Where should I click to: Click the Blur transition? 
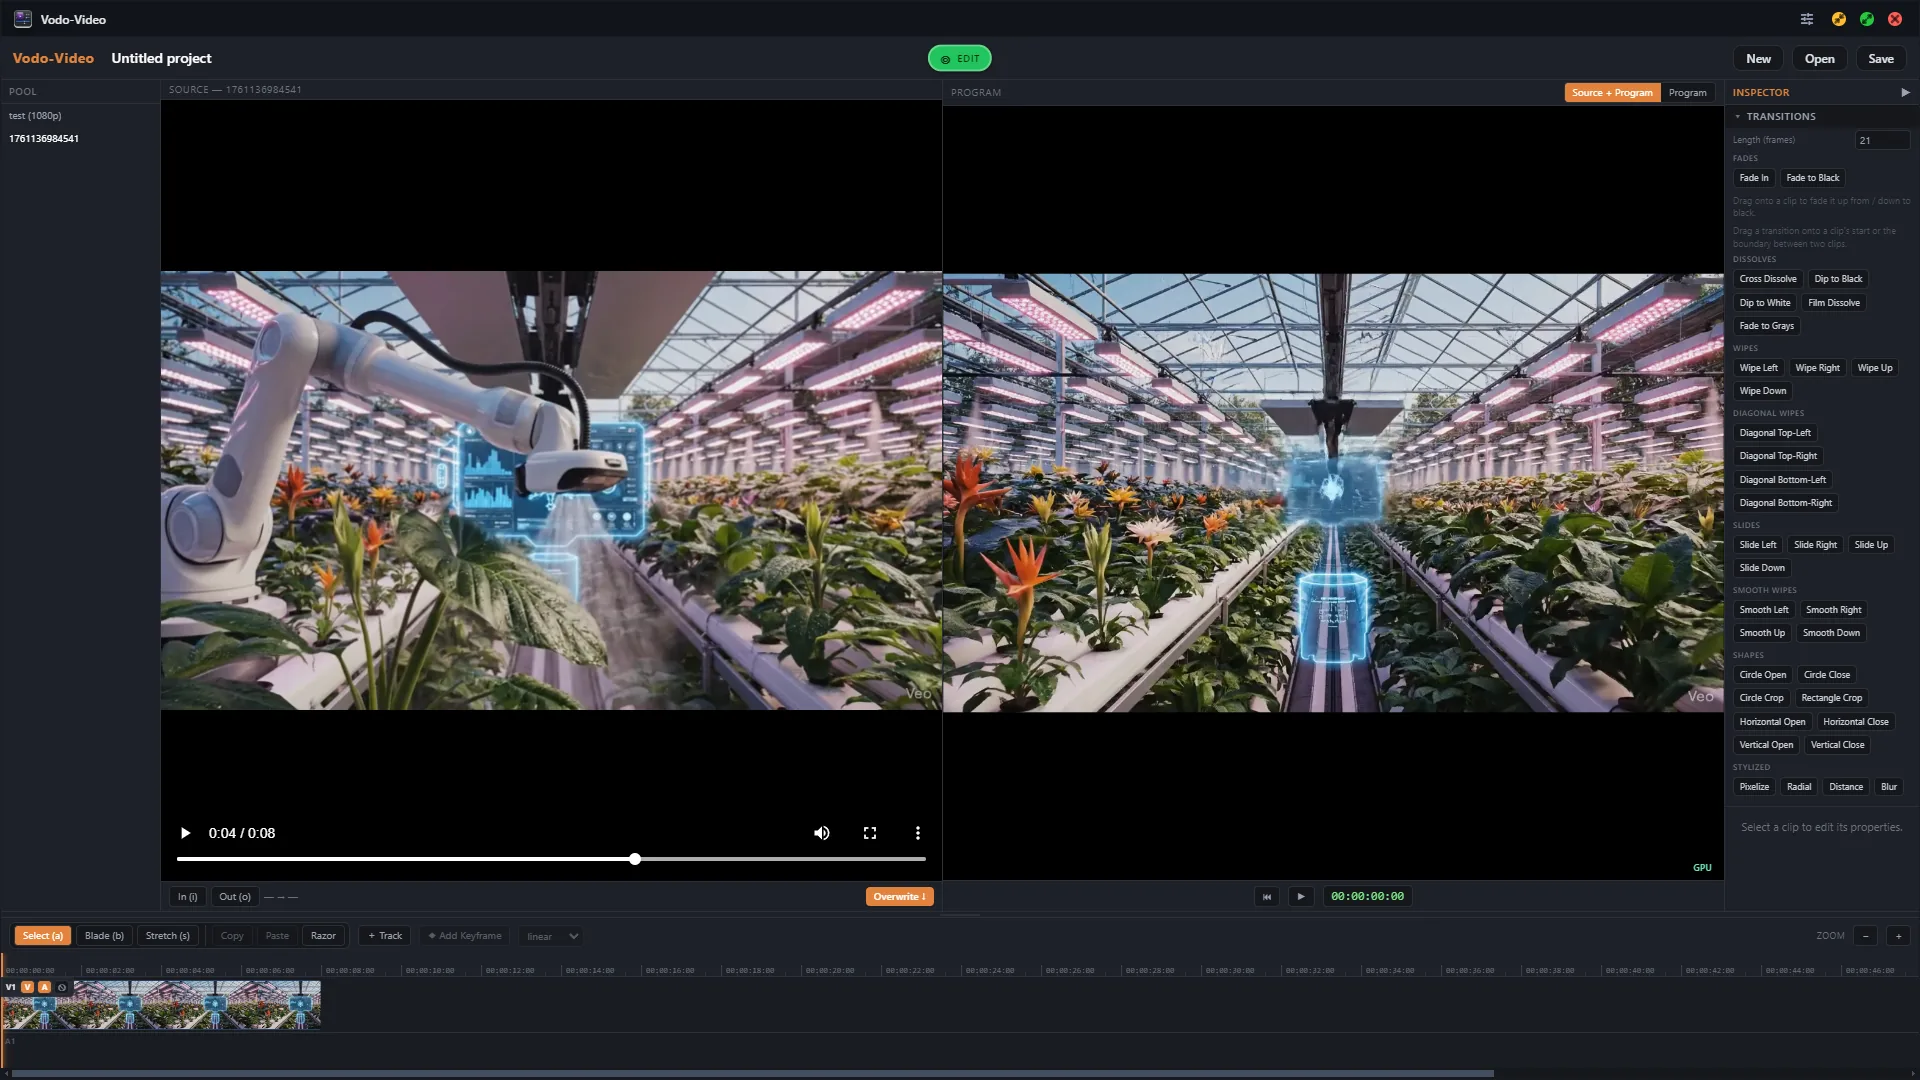point(1888,787)
